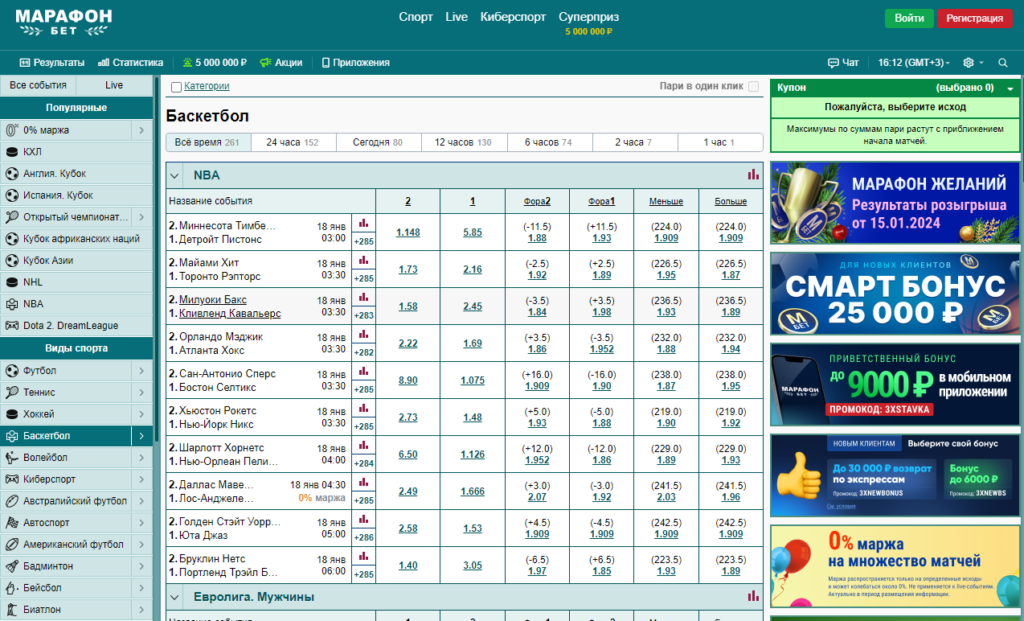Open the Милуоки Бакс match link
Screen dimensions: 1024x621
[x=213, y=300]
